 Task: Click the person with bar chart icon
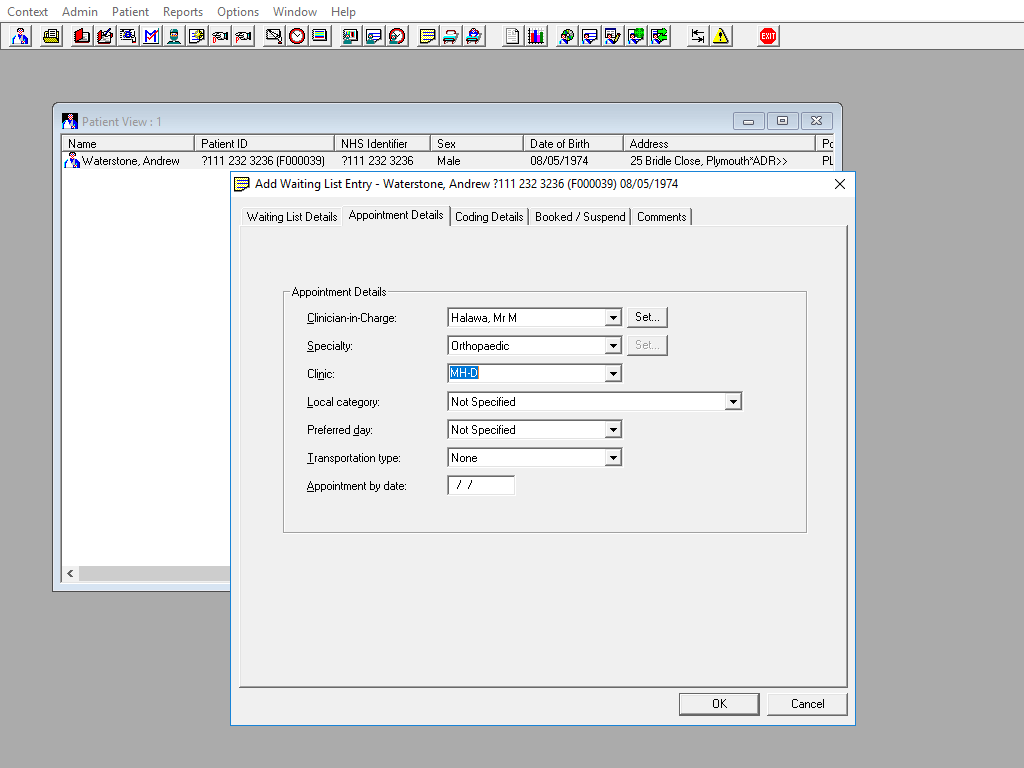(350, 36)
